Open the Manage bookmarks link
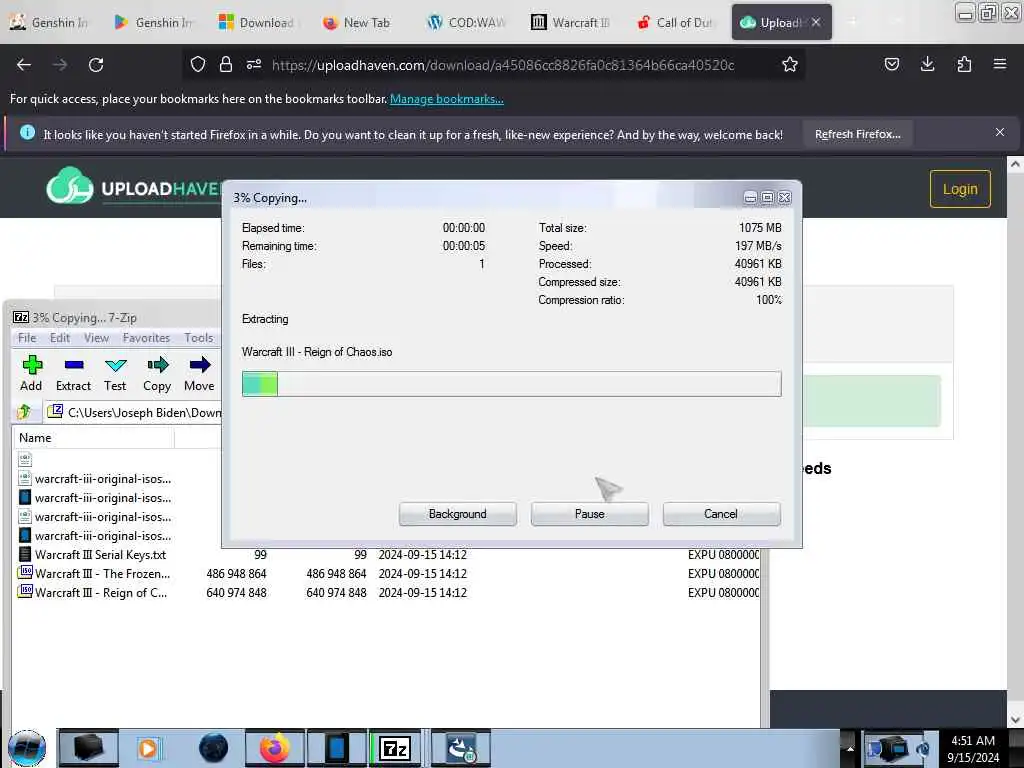The height and width of the screenshot is (768, 1024). (x=447, y=99)
